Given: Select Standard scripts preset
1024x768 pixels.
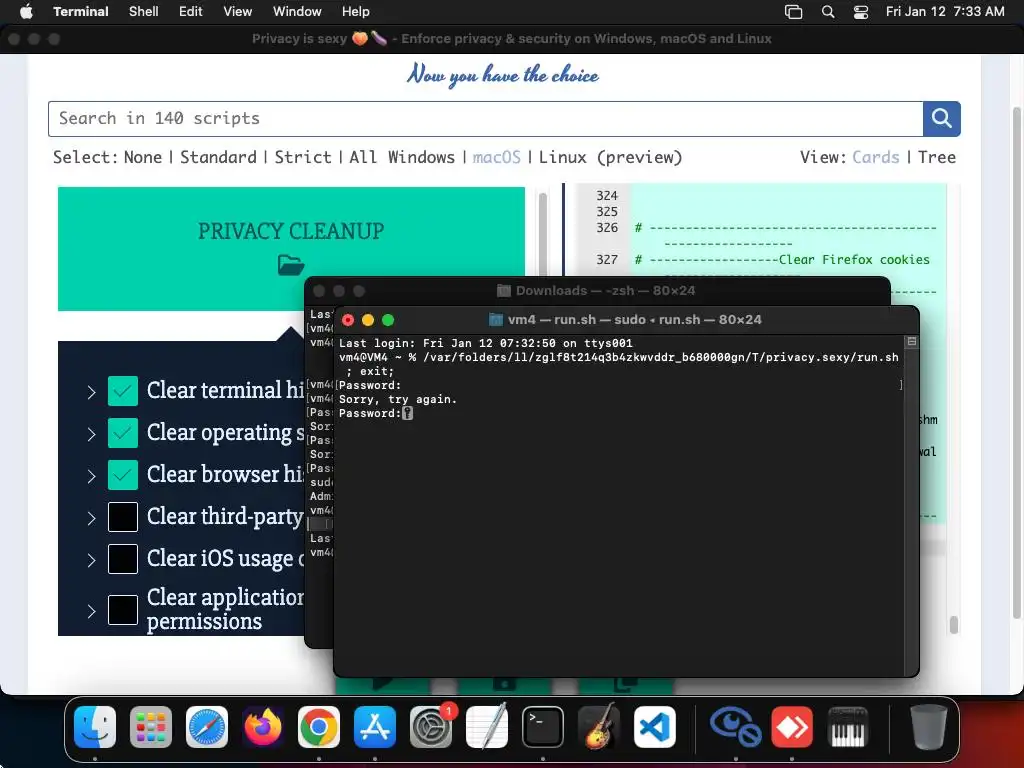Looking at the screenshot, I should 218,157.
